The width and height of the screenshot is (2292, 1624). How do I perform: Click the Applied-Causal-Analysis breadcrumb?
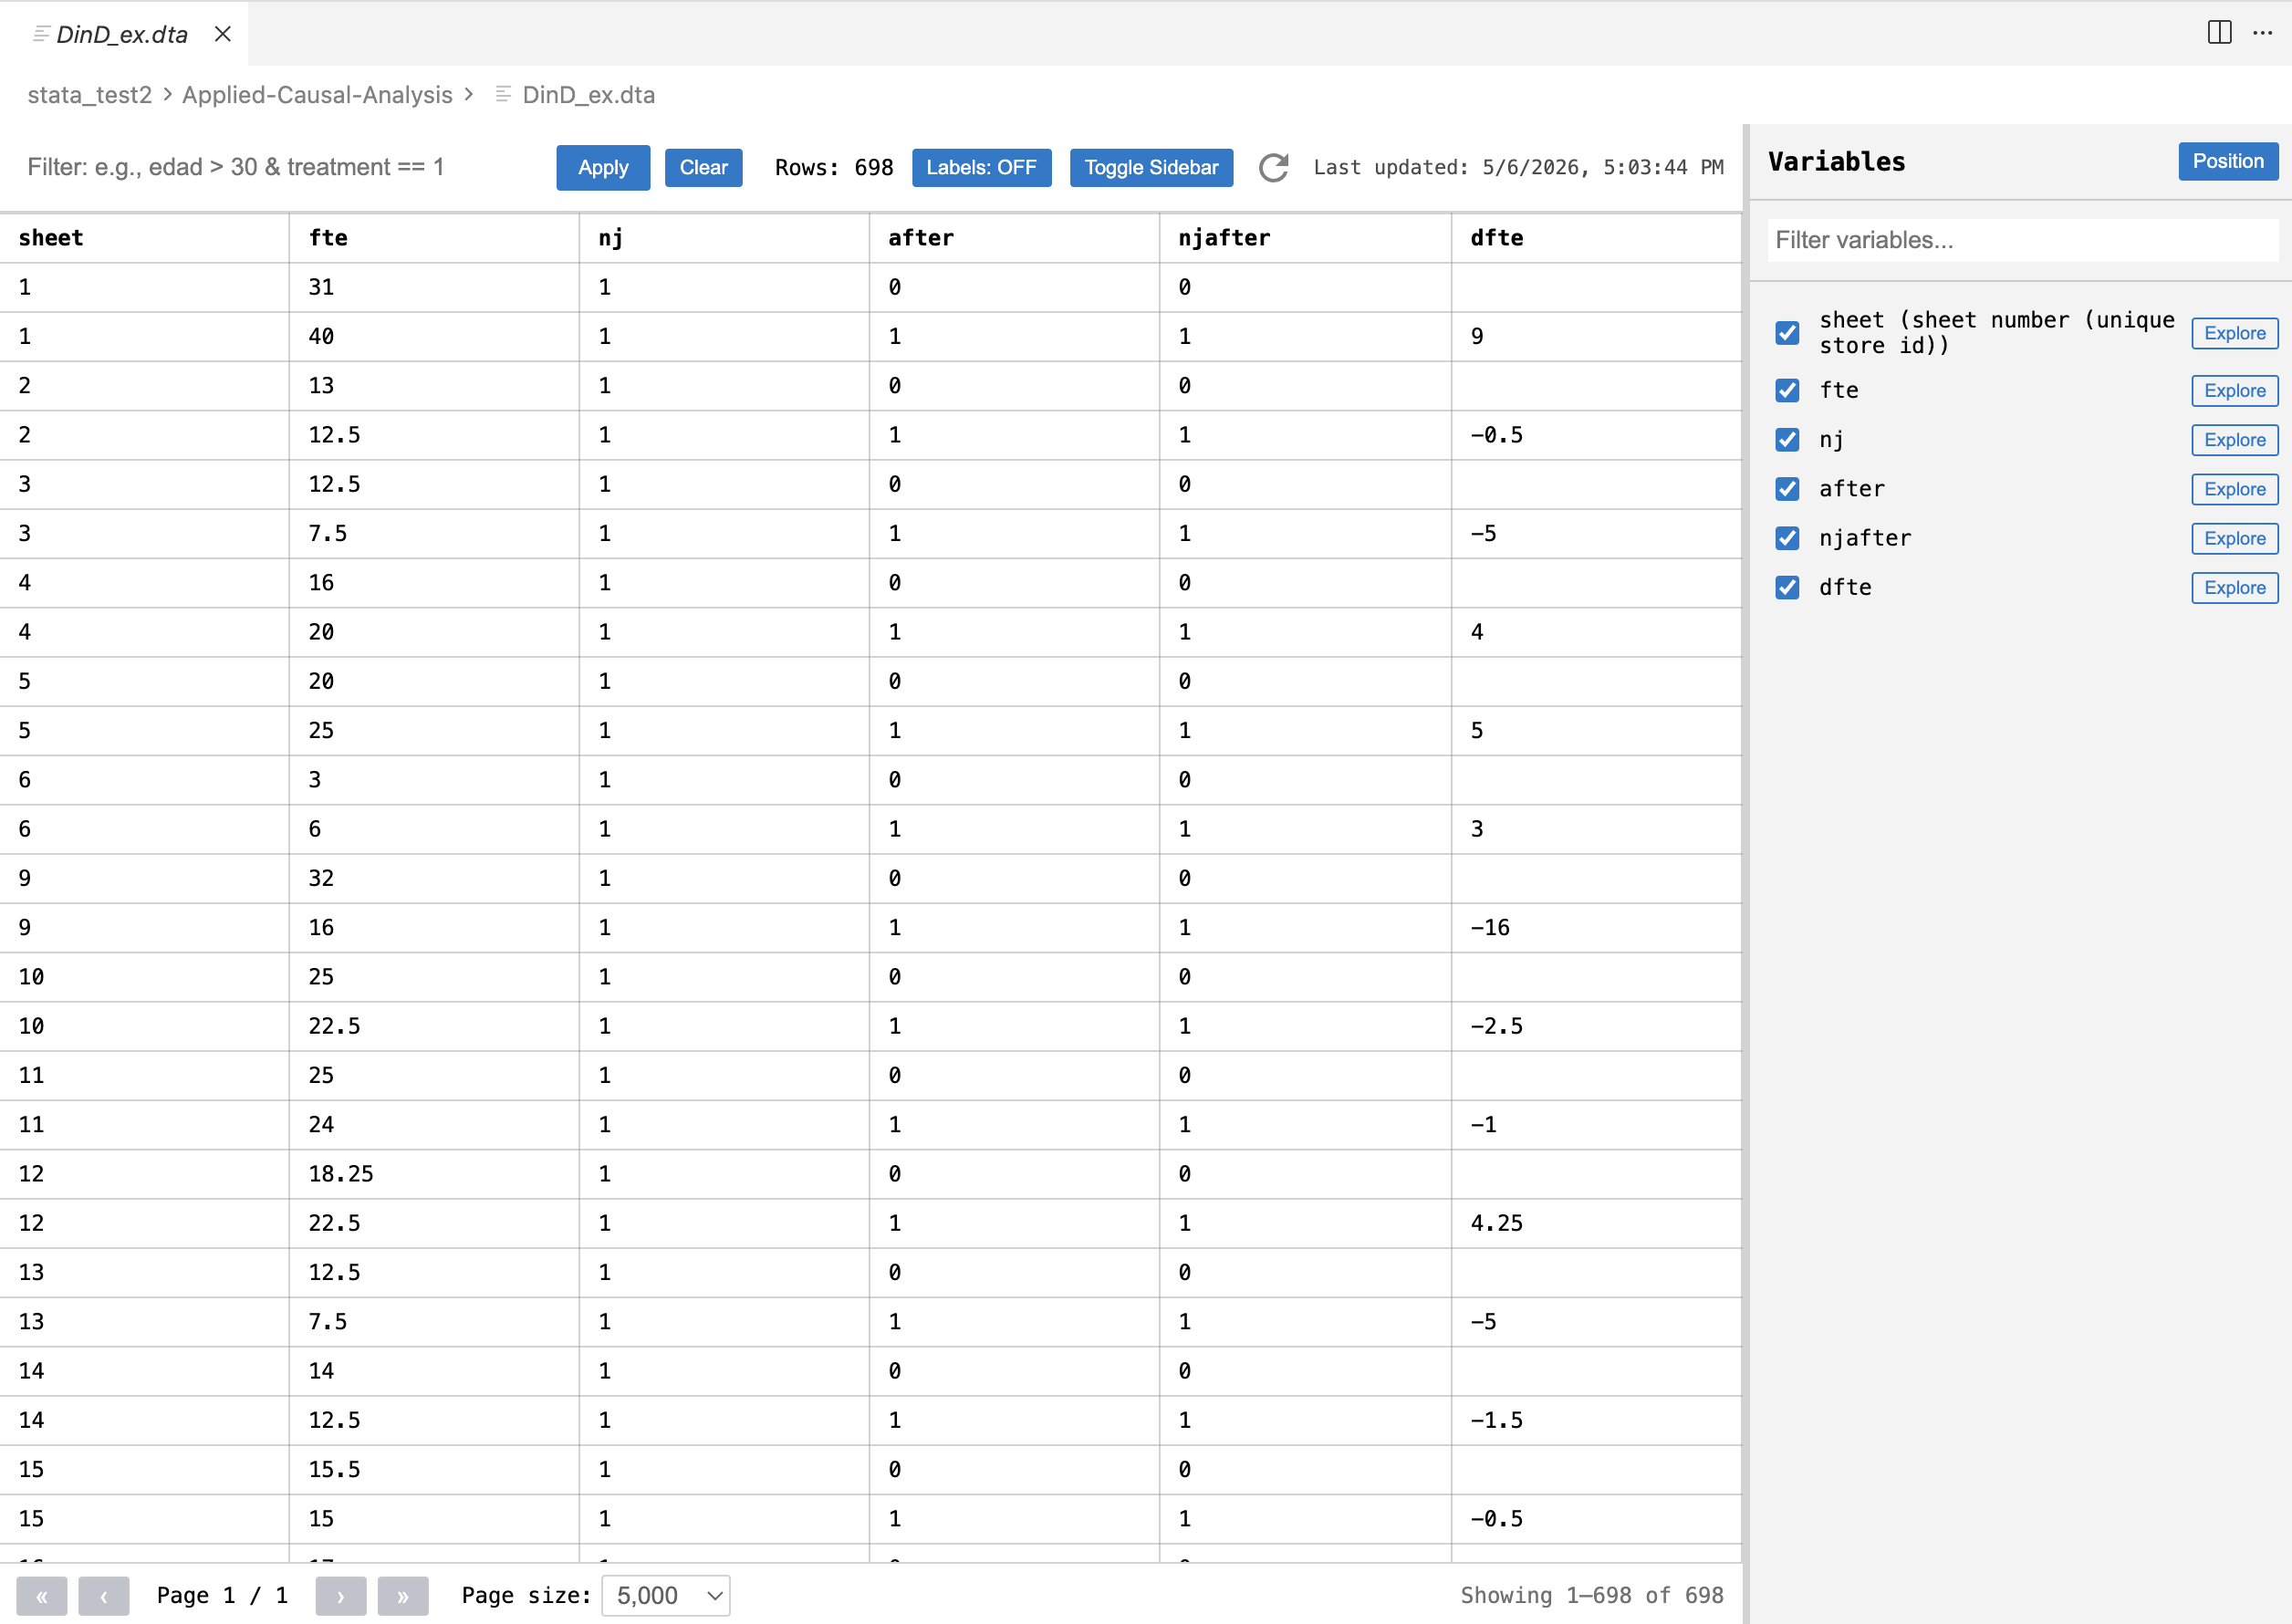(317, 95)
